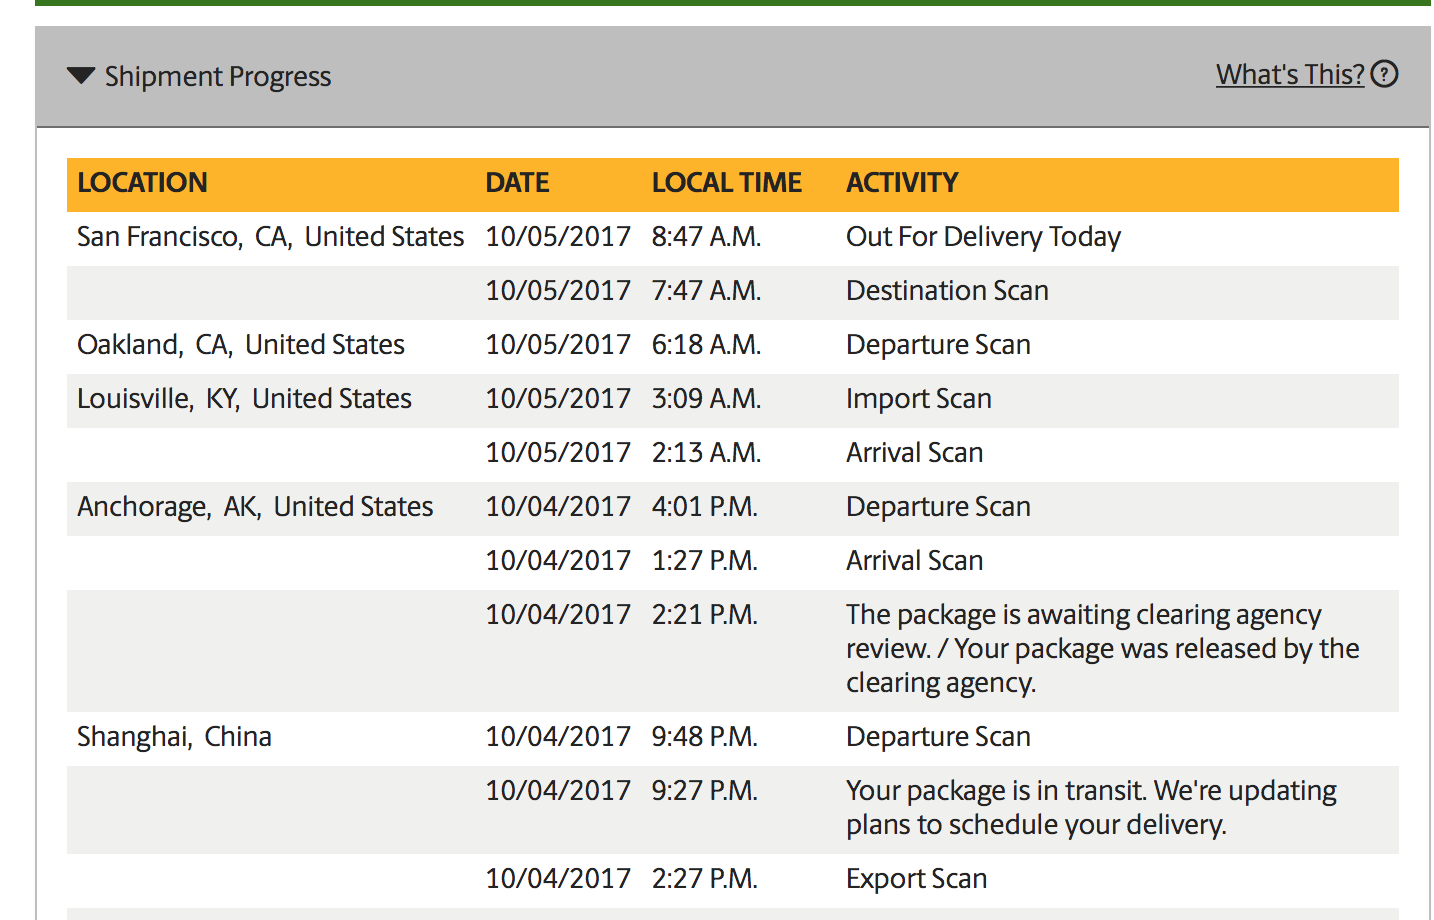This screenshot has height=920, width=1434.
Task: Click the San Francisco, CA location cell
Action: [270, 237]
